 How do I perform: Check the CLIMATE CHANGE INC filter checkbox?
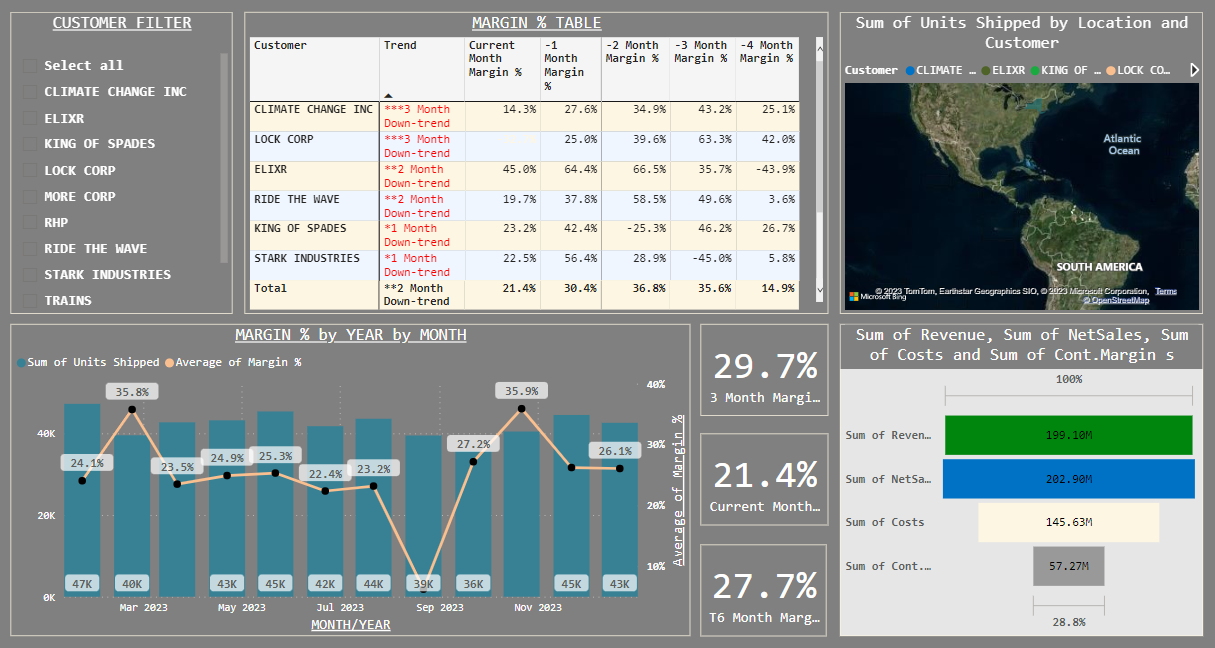pos(28,91)
